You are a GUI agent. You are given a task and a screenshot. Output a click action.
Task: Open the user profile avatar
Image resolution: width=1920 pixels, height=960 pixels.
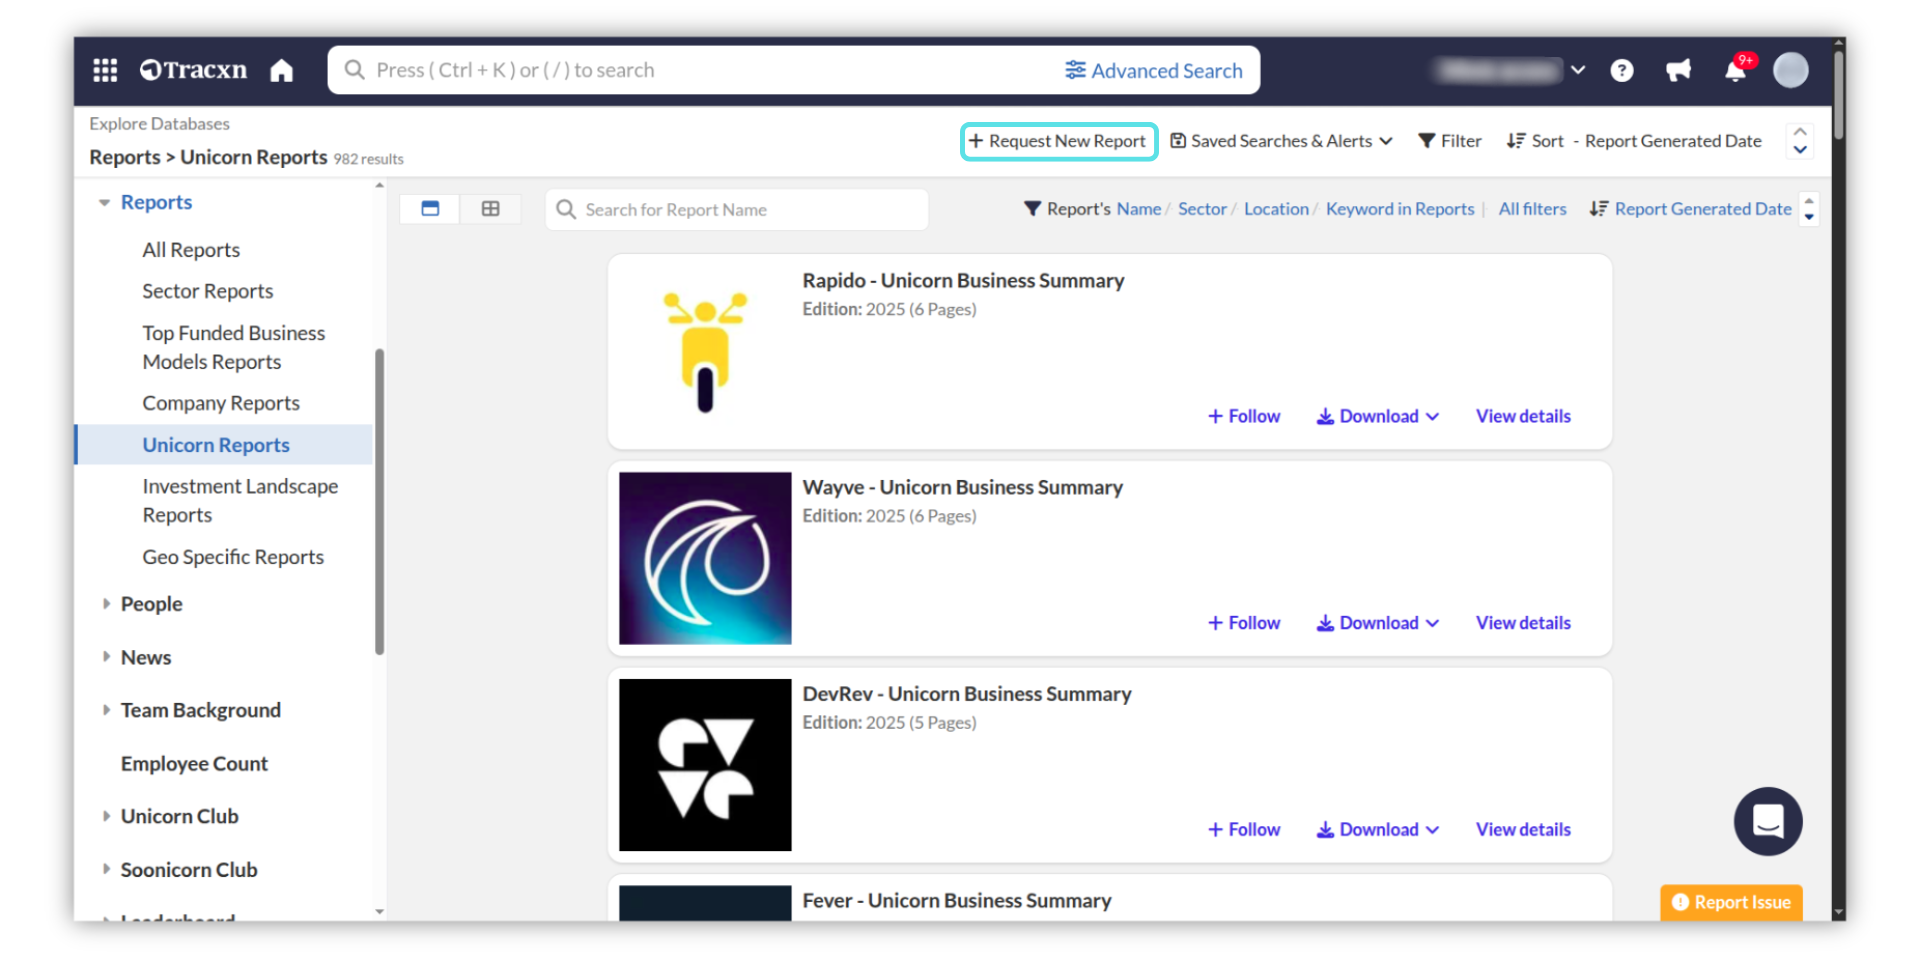coord(1790,70)
